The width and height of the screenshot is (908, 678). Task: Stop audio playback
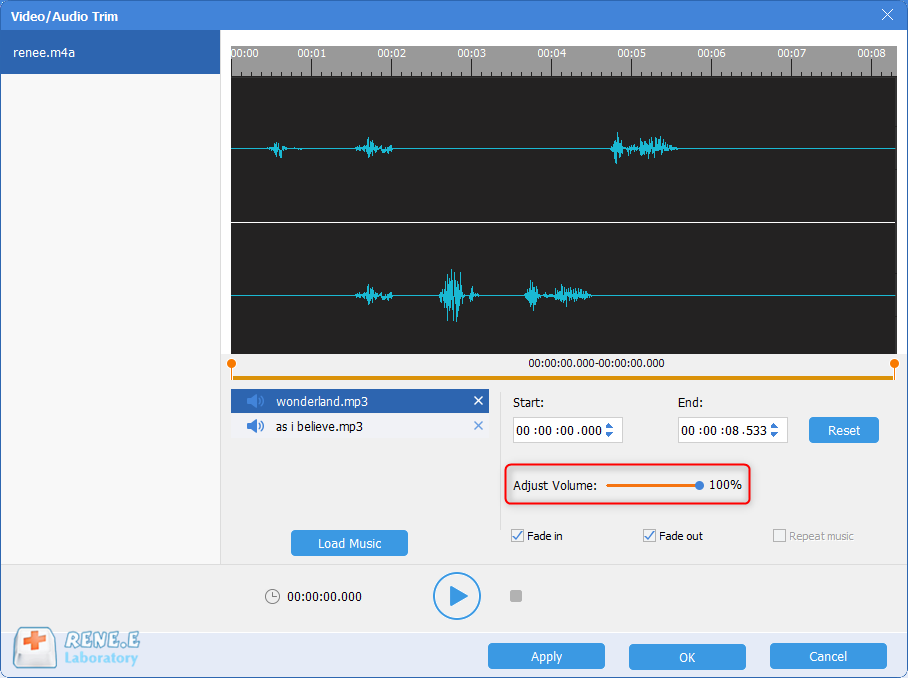(516, 596)
